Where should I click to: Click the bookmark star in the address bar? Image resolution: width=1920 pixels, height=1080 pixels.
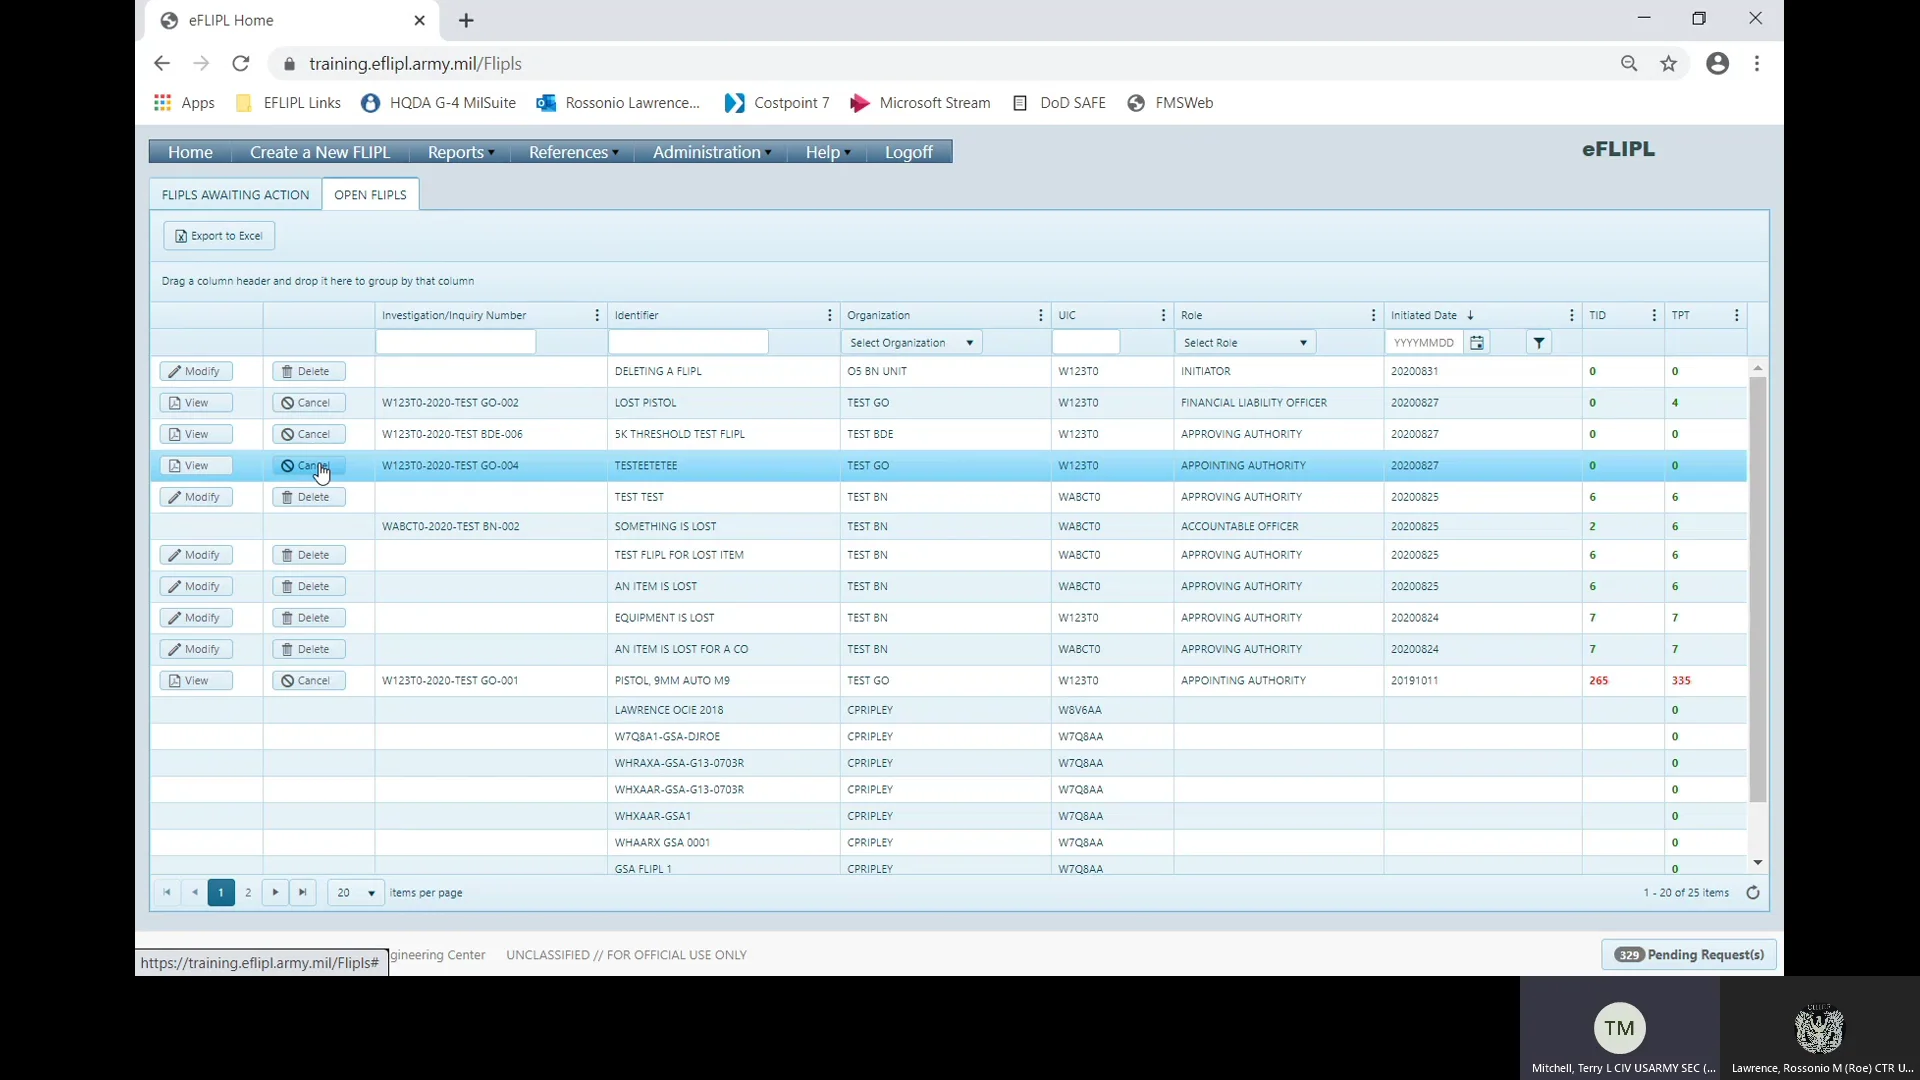(x=1668, y=63)
